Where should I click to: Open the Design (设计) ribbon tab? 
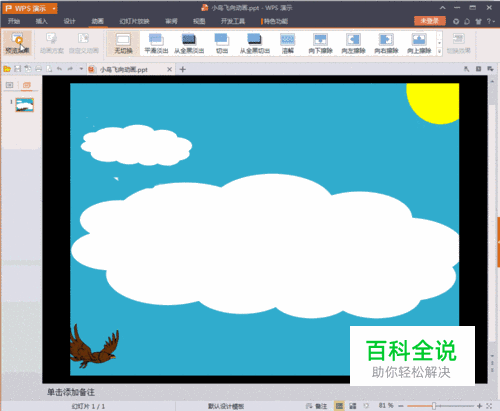click(69, 21)
